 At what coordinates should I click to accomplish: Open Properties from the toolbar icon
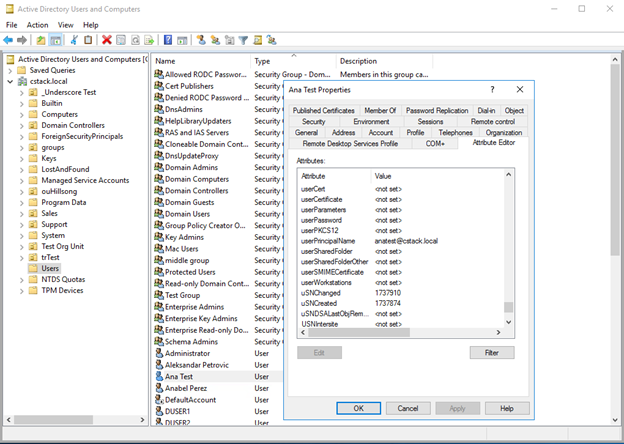[121, 40]
